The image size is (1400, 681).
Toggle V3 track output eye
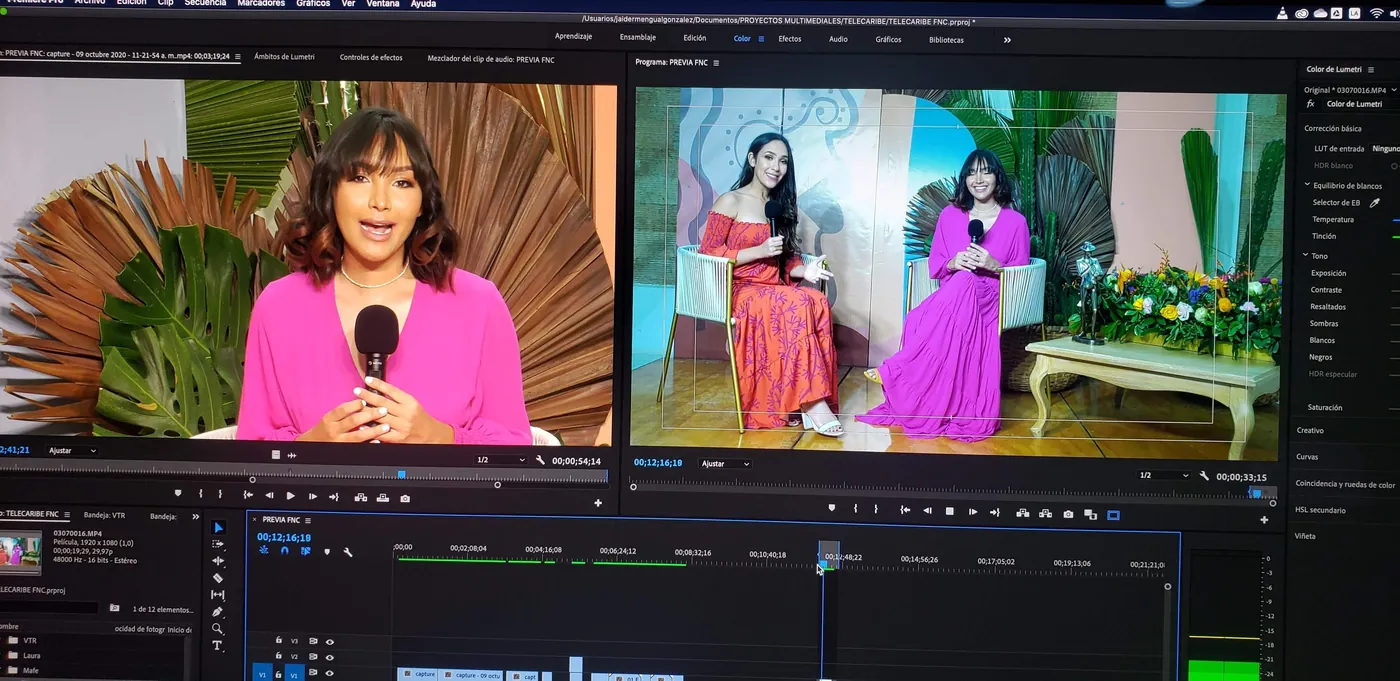tap(330, 641)
